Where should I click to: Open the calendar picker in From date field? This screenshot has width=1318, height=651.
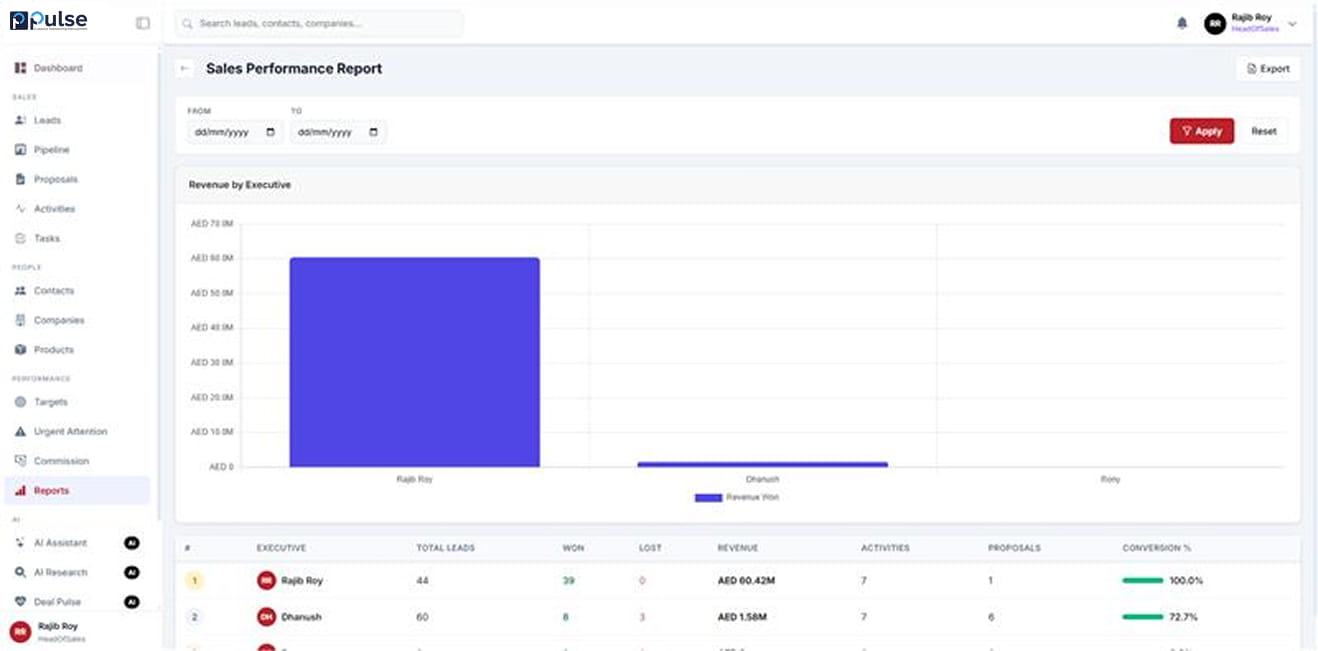tap(271, 132)
